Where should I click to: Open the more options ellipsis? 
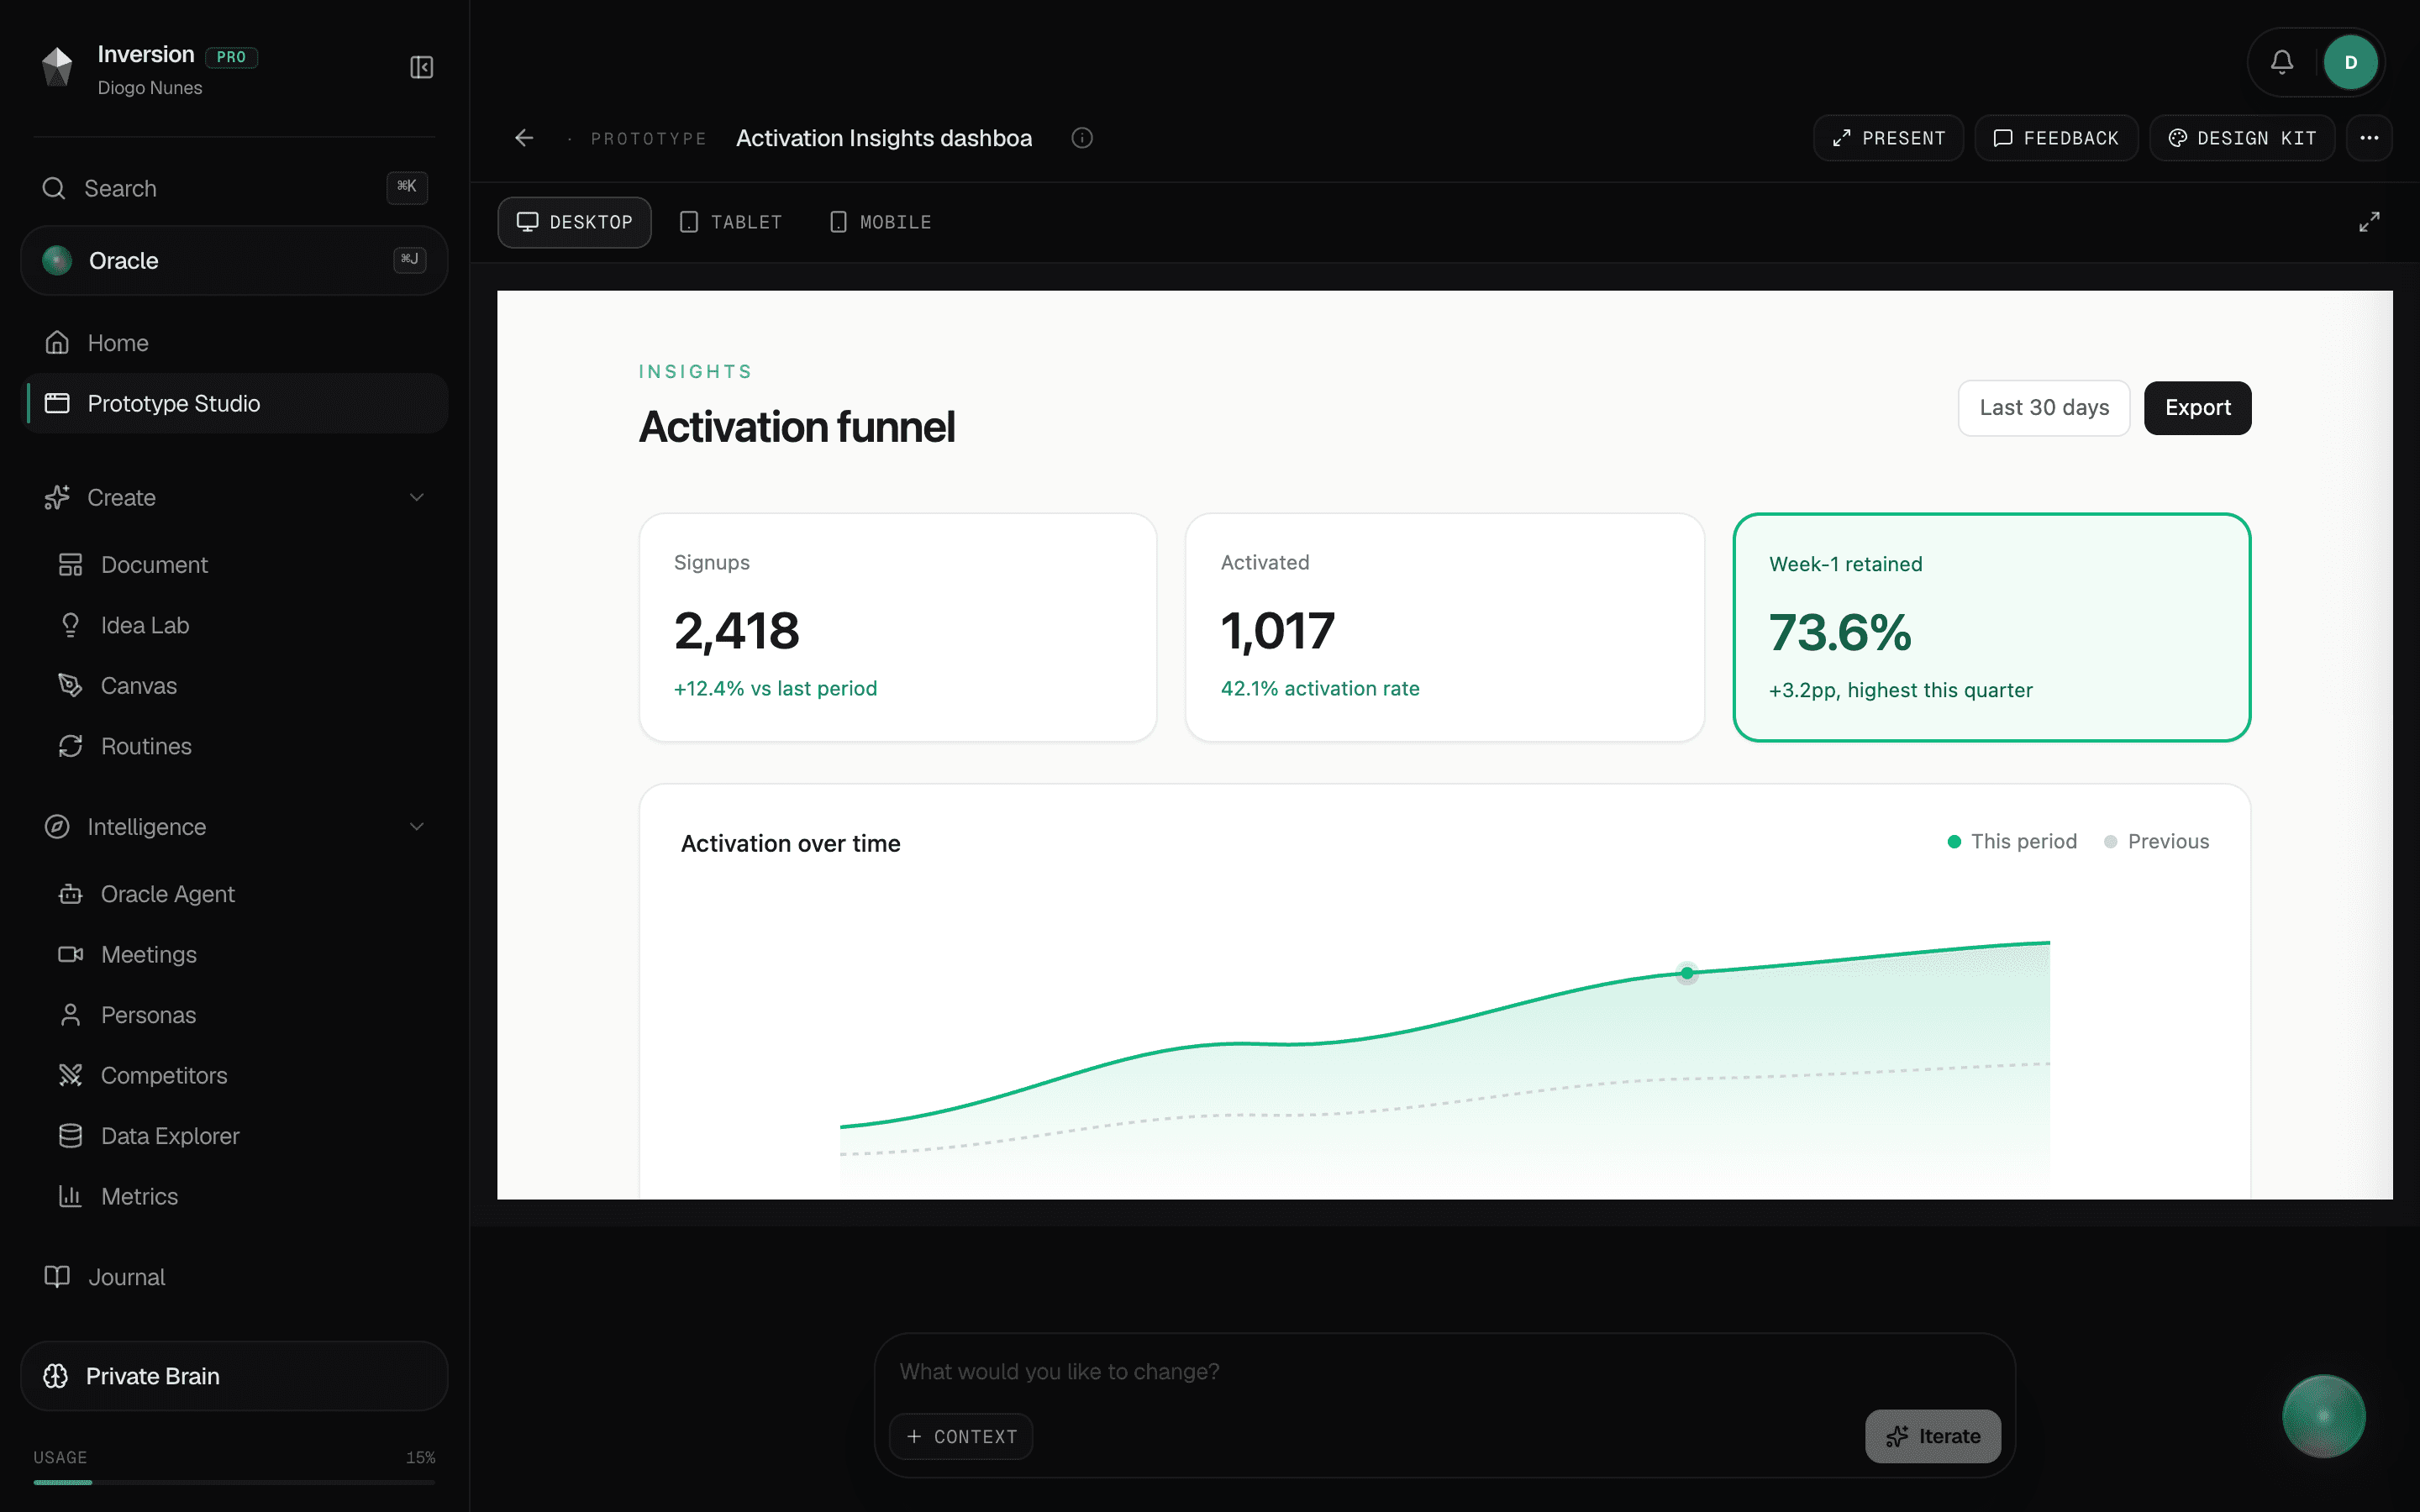(2369, 138)
